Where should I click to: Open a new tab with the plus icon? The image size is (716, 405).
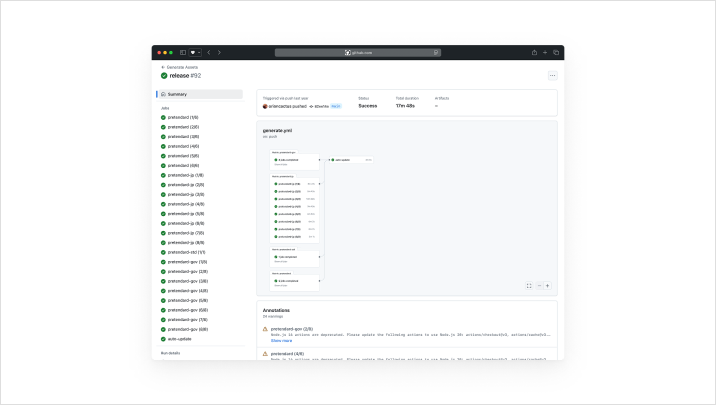545,53
